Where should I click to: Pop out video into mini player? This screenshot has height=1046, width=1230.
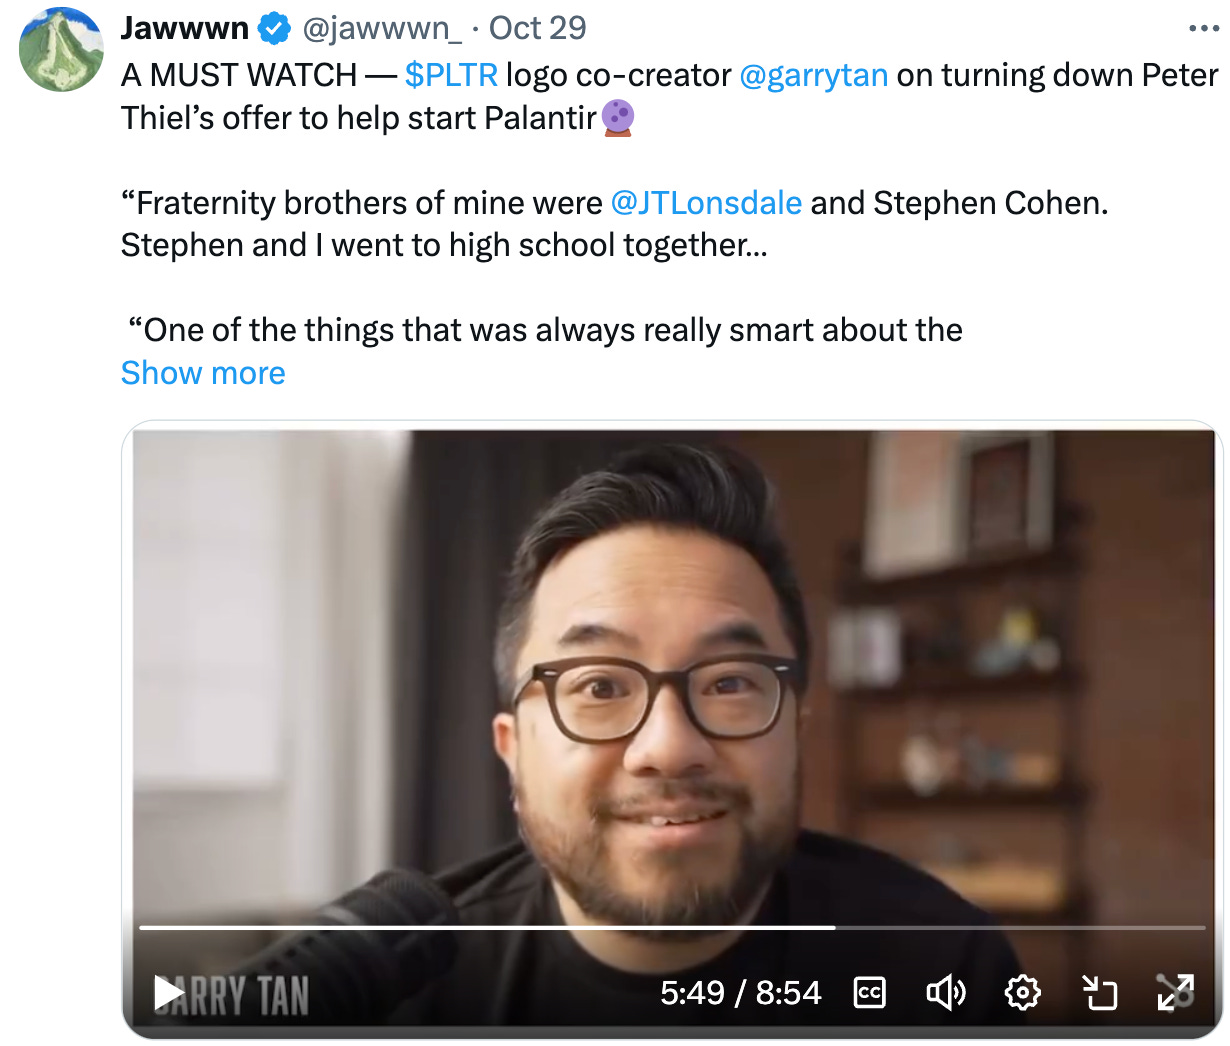point(1100,993)
